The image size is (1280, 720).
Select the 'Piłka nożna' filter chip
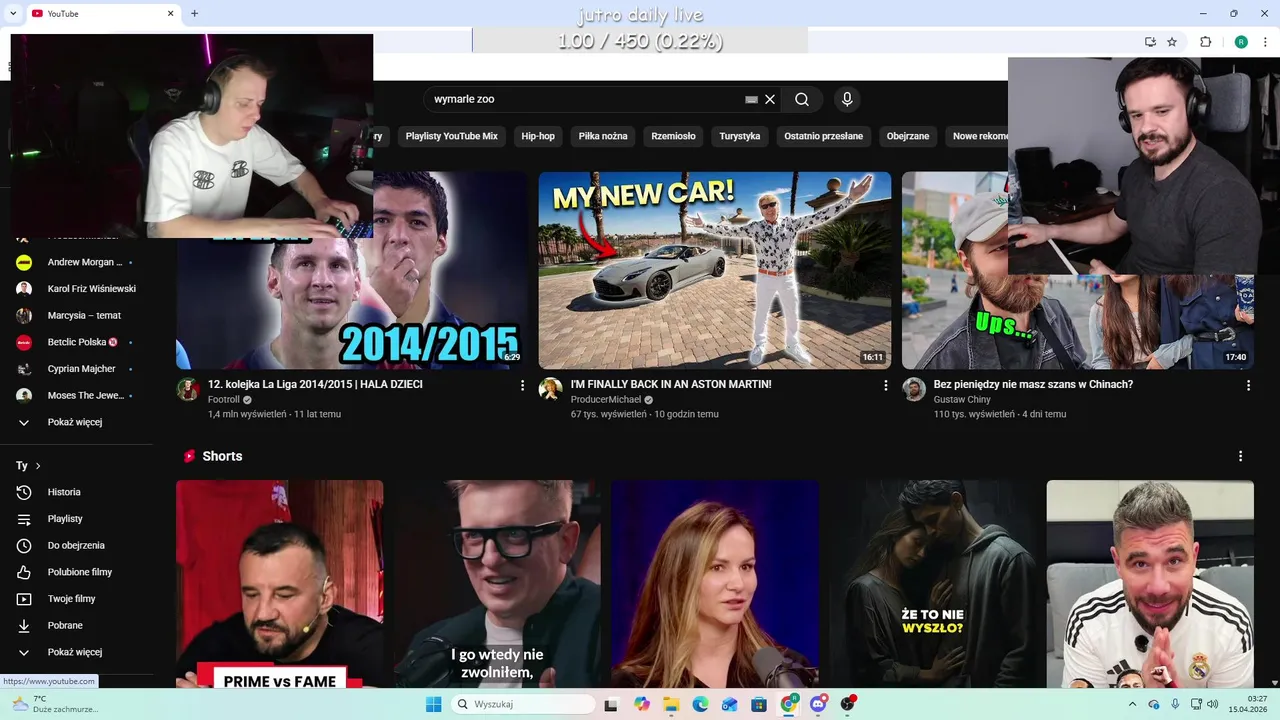pos(603,136)
